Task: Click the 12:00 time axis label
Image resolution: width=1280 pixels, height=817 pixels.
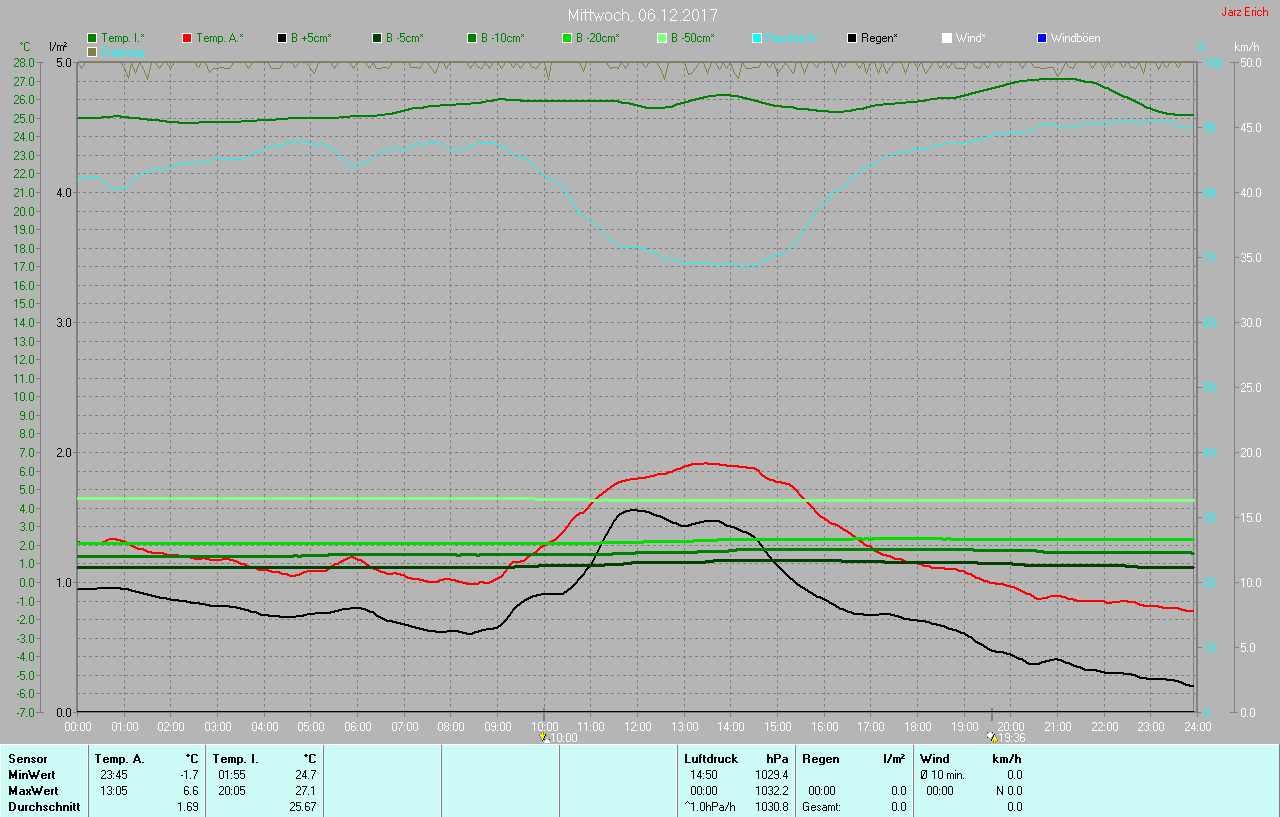Action: click(x=637, y=726)
